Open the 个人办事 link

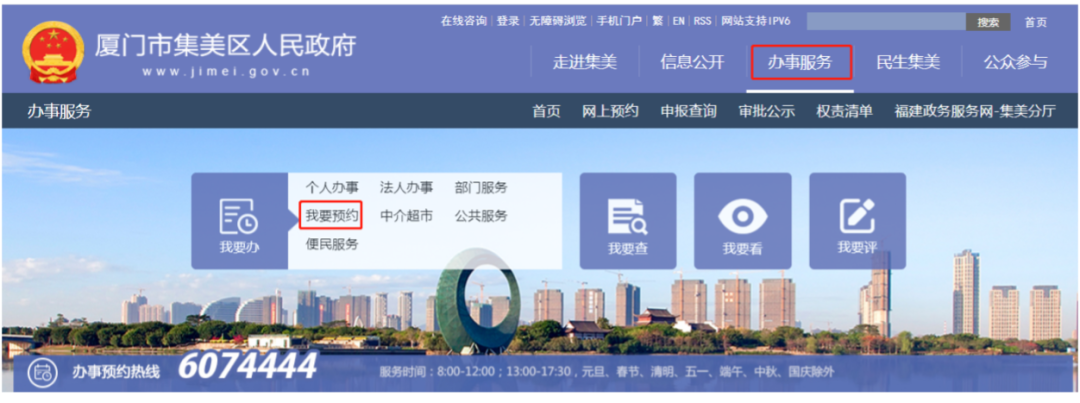pyautogui.click(x=331, y=187)
